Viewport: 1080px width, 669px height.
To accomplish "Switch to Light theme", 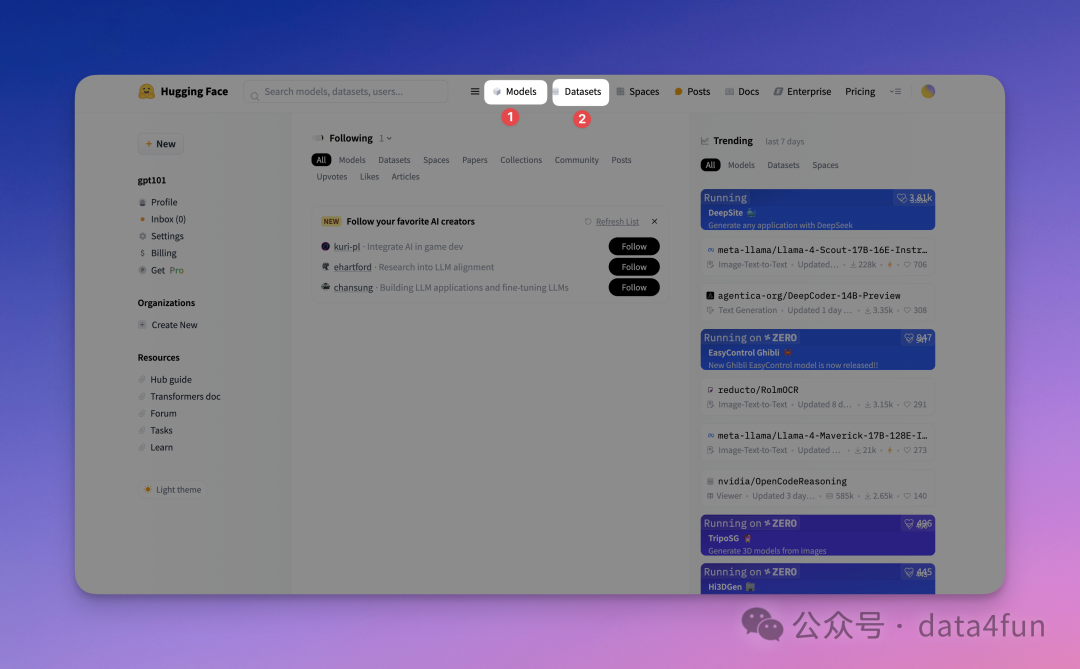I will click(x=172, y=489).
